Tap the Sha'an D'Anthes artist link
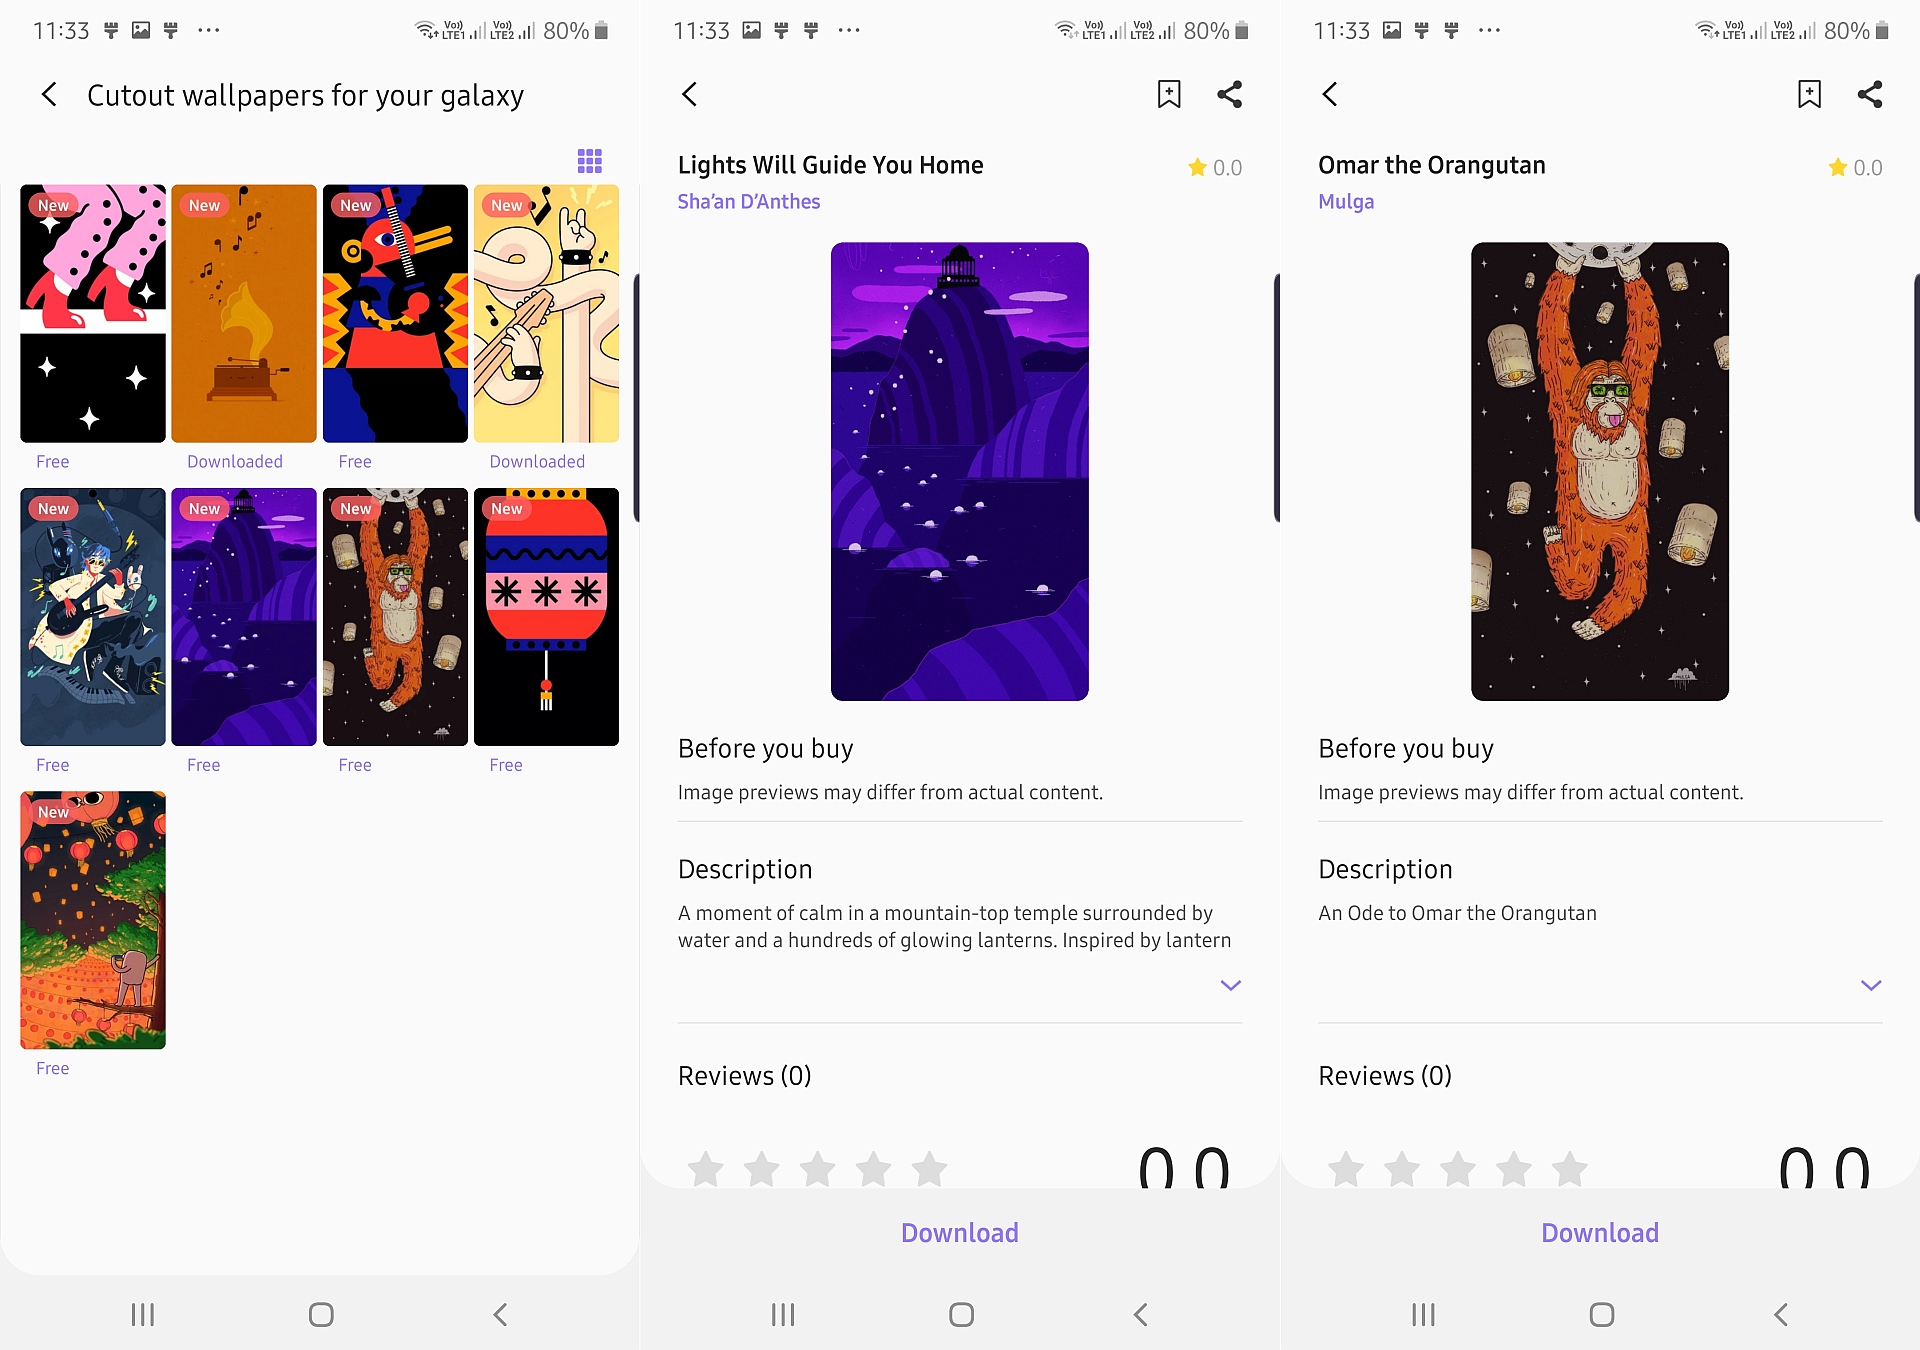Screen dimensions: 1920x1350 tap(748, 202)
